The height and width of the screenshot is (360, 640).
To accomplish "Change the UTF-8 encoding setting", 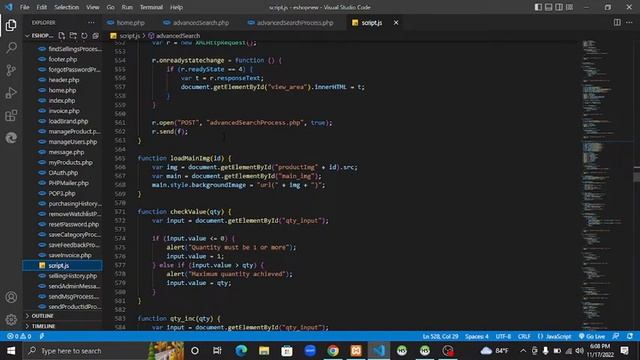I will [503, 336].
